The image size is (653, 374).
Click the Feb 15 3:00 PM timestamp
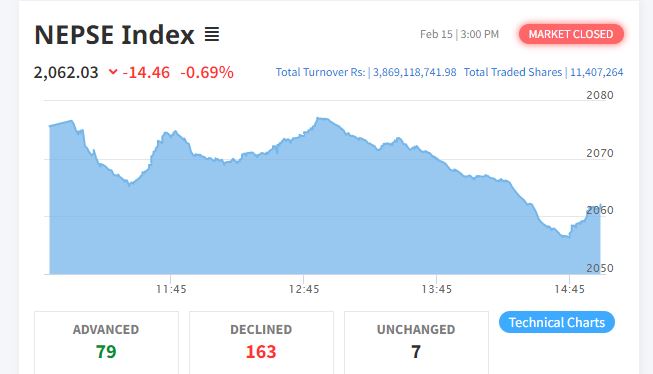click(x=459, y=34)
